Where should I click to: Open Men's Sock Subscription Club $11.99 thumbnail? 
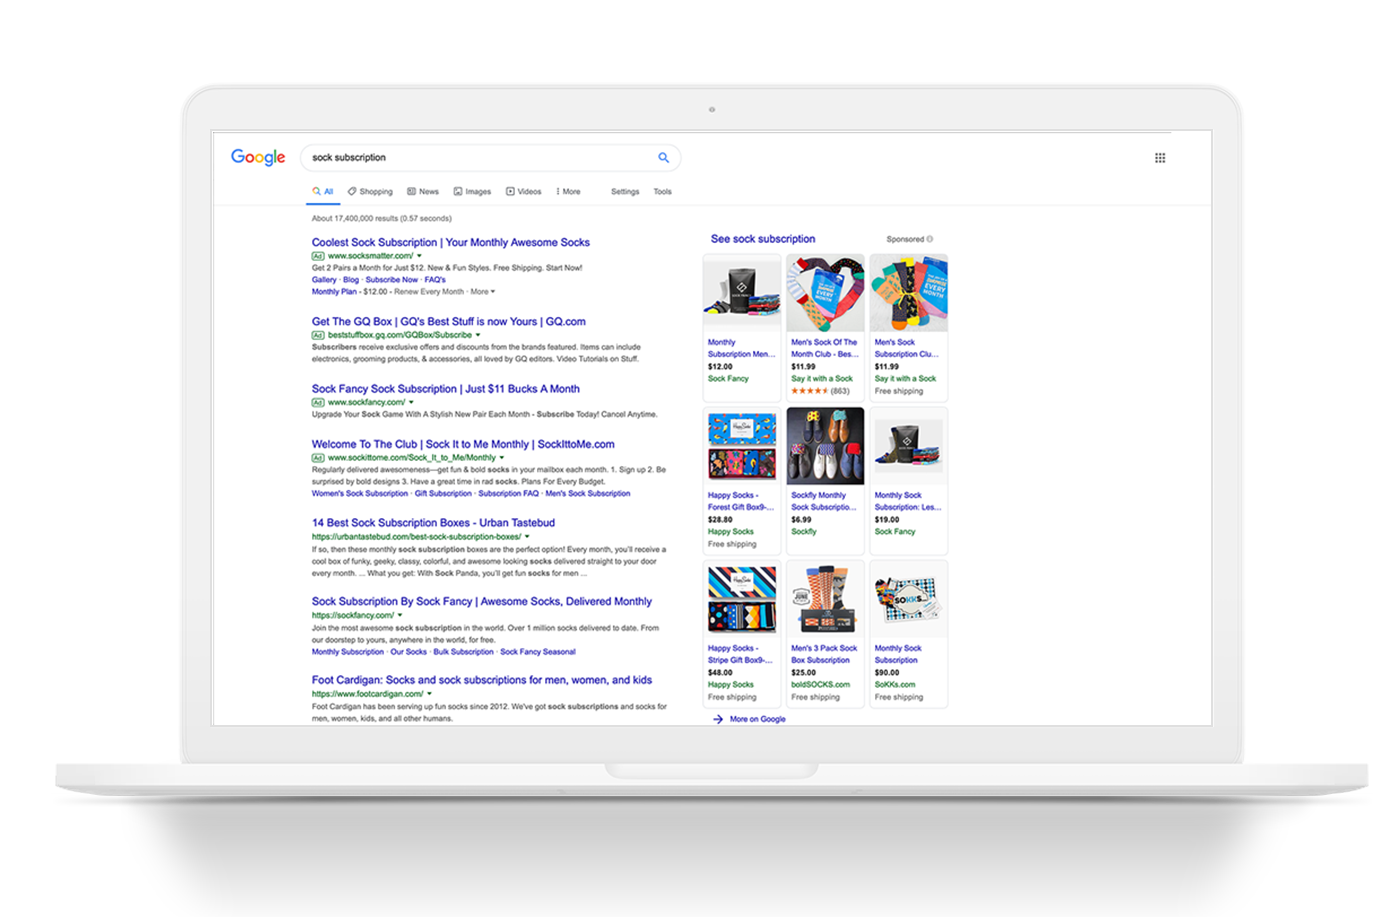(908, 293)
